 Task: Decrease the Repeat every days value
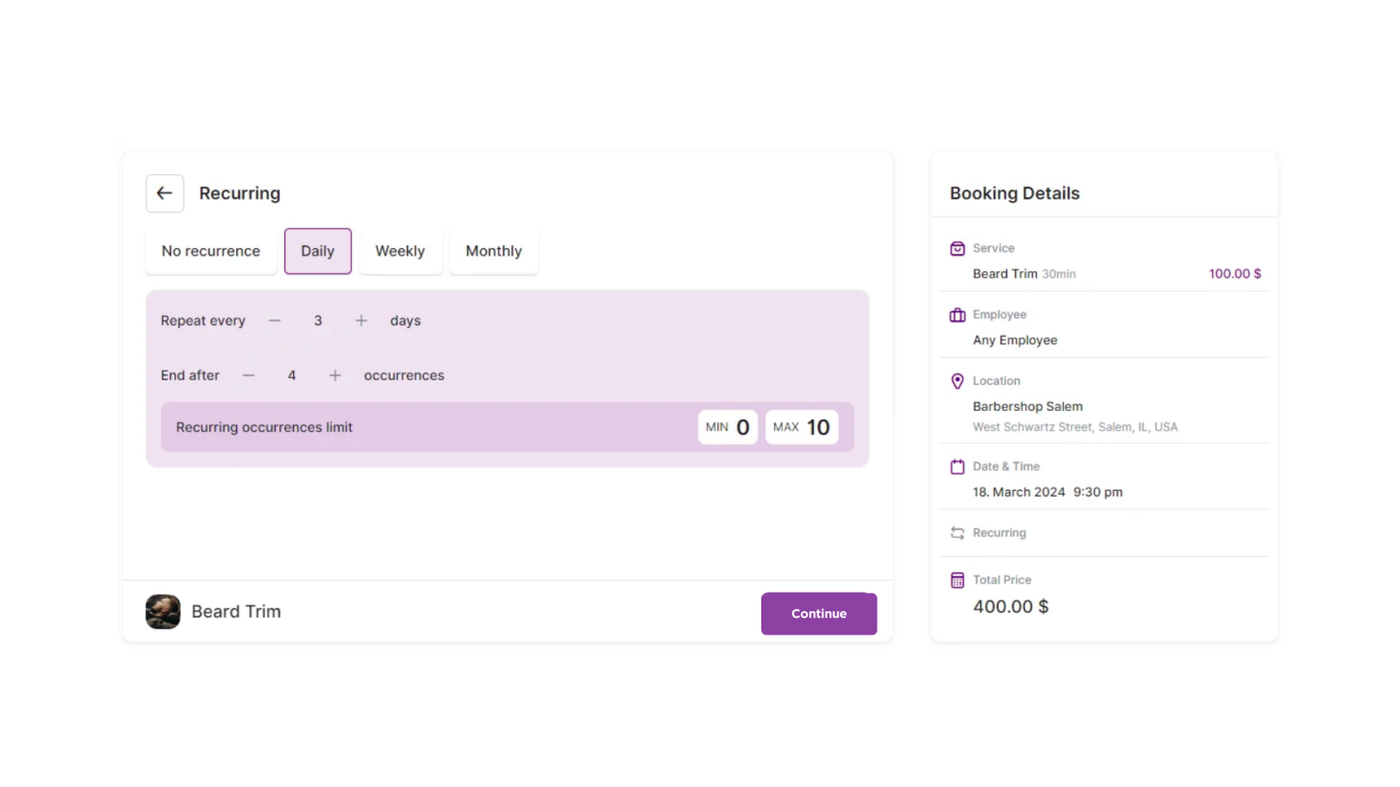click(x=275, y=321)
